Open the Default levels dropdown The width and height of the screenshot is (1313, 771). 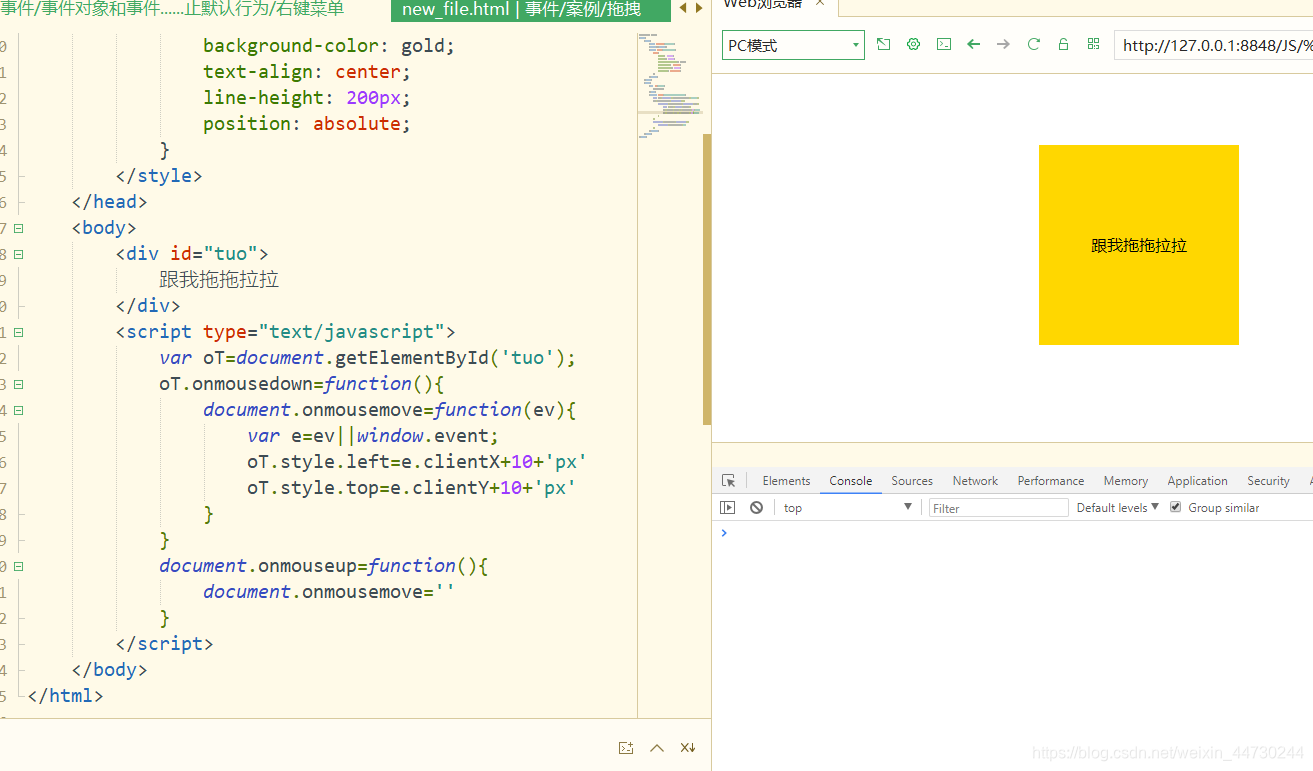1117,508
